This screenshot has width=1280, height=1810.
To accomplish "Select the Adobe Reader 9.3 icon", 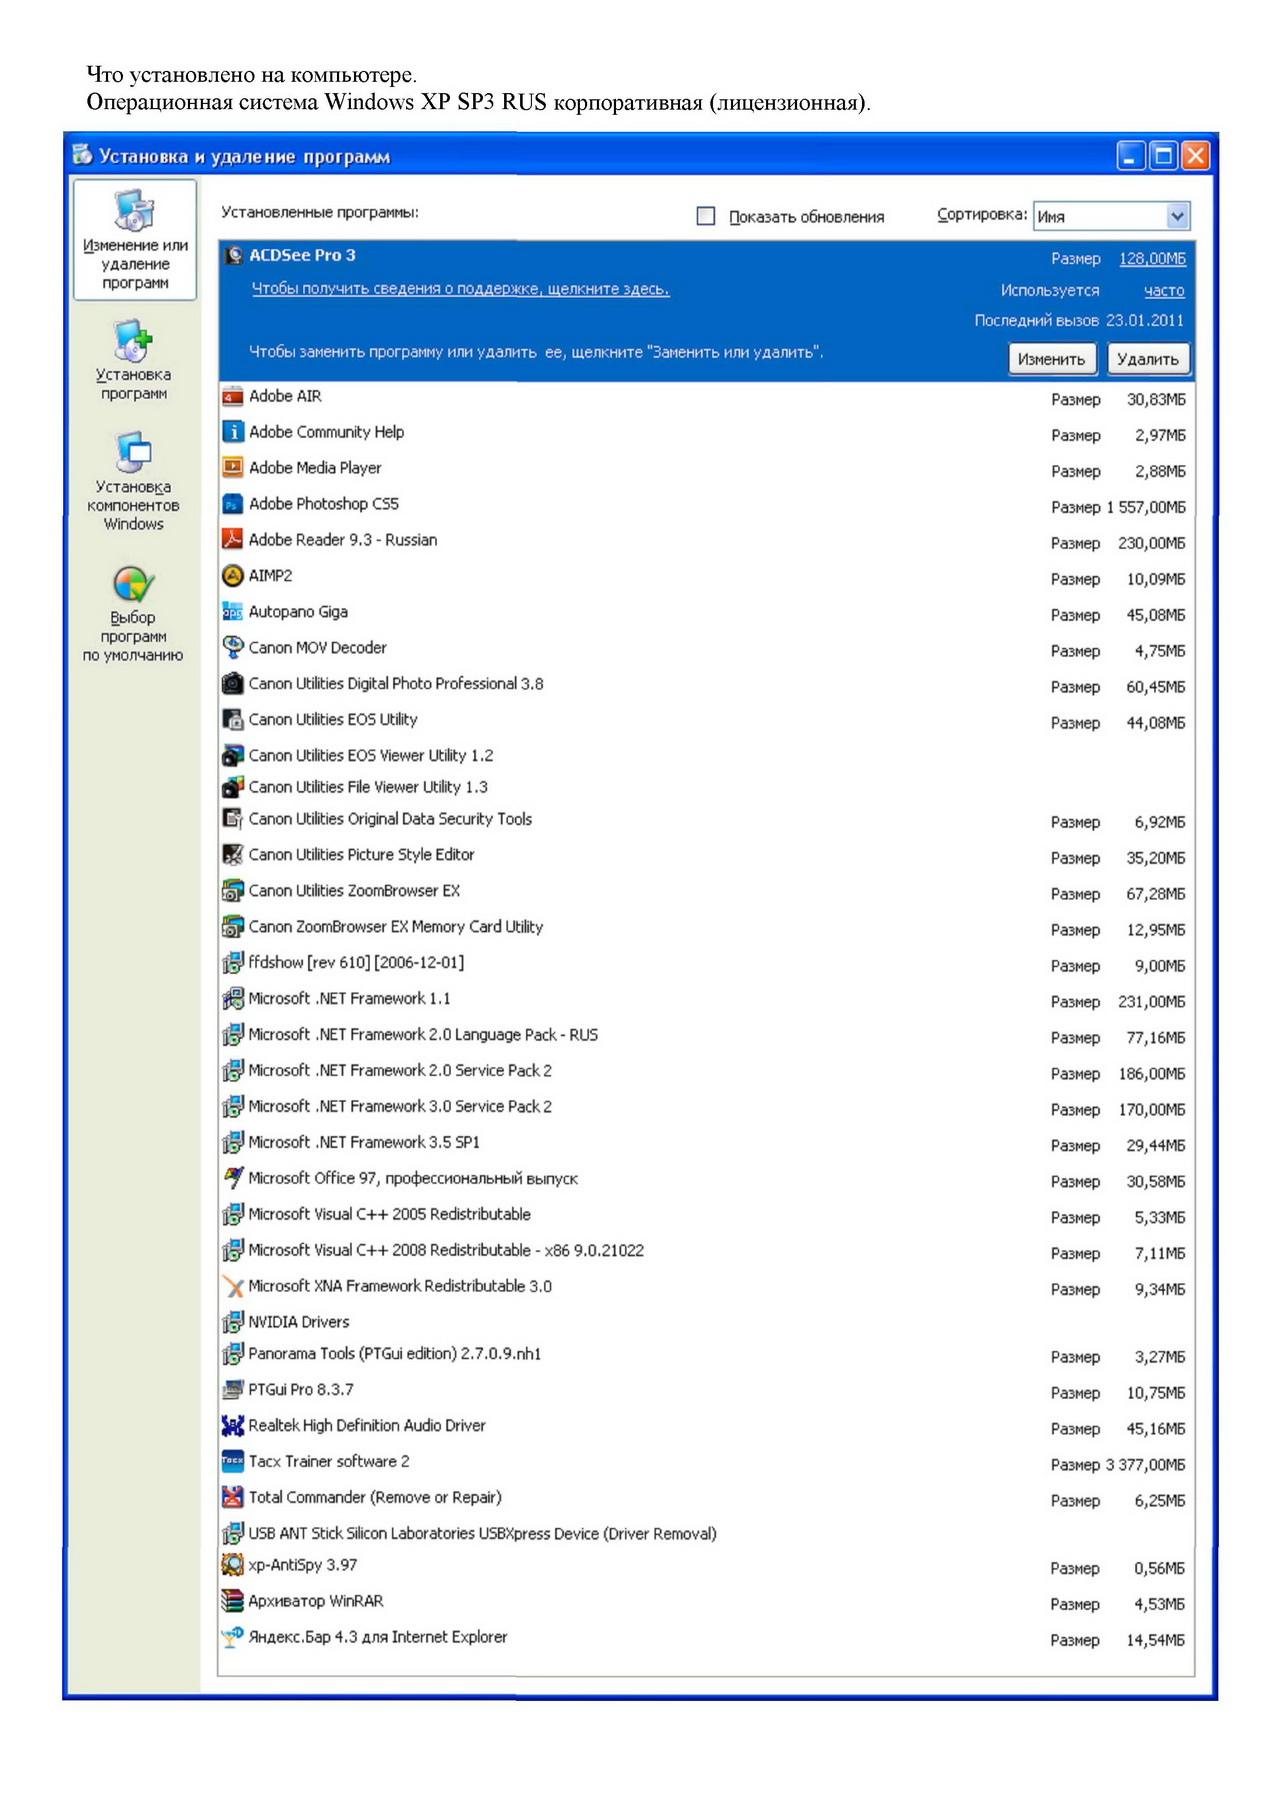I will (x=232, y=540).
